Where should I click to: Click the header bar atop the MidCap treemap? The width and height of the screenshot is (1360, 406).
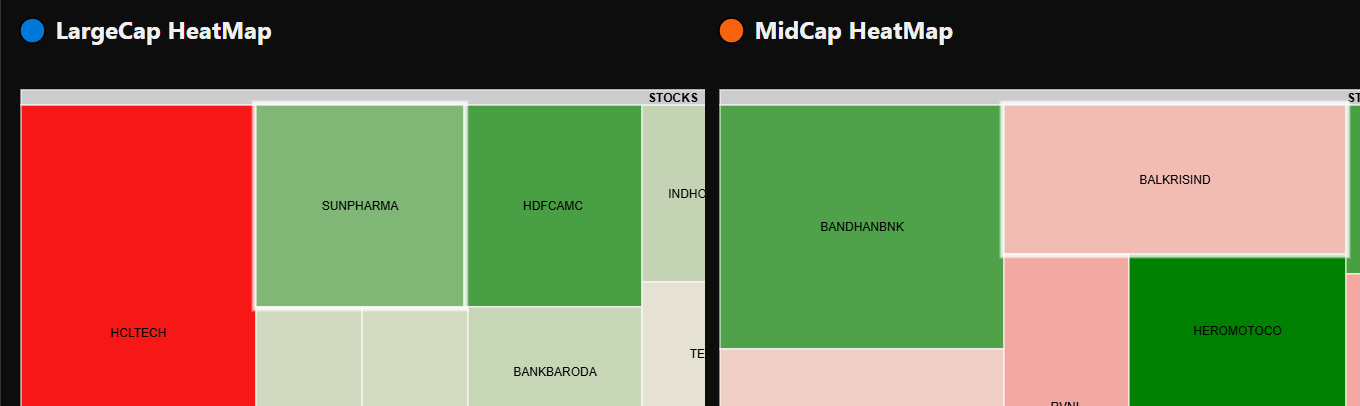click(x=1030, y=97)
